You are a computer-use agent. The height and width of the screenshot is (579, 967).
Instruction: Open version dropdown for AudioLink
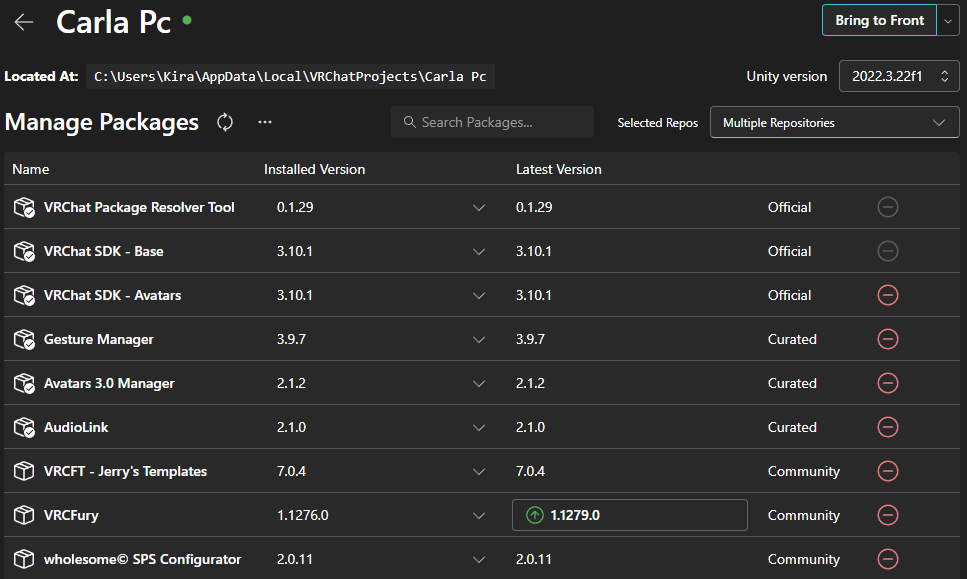[479, 427]
